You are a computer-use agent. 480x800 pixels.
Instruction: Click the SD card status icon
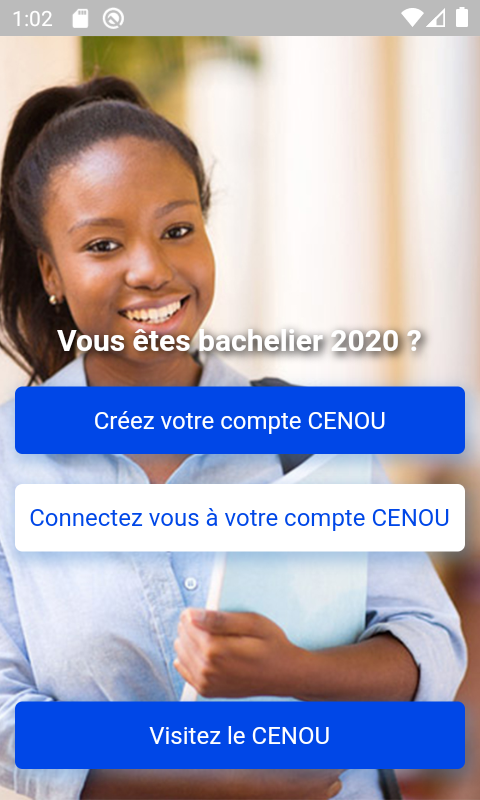pos(80,19)
